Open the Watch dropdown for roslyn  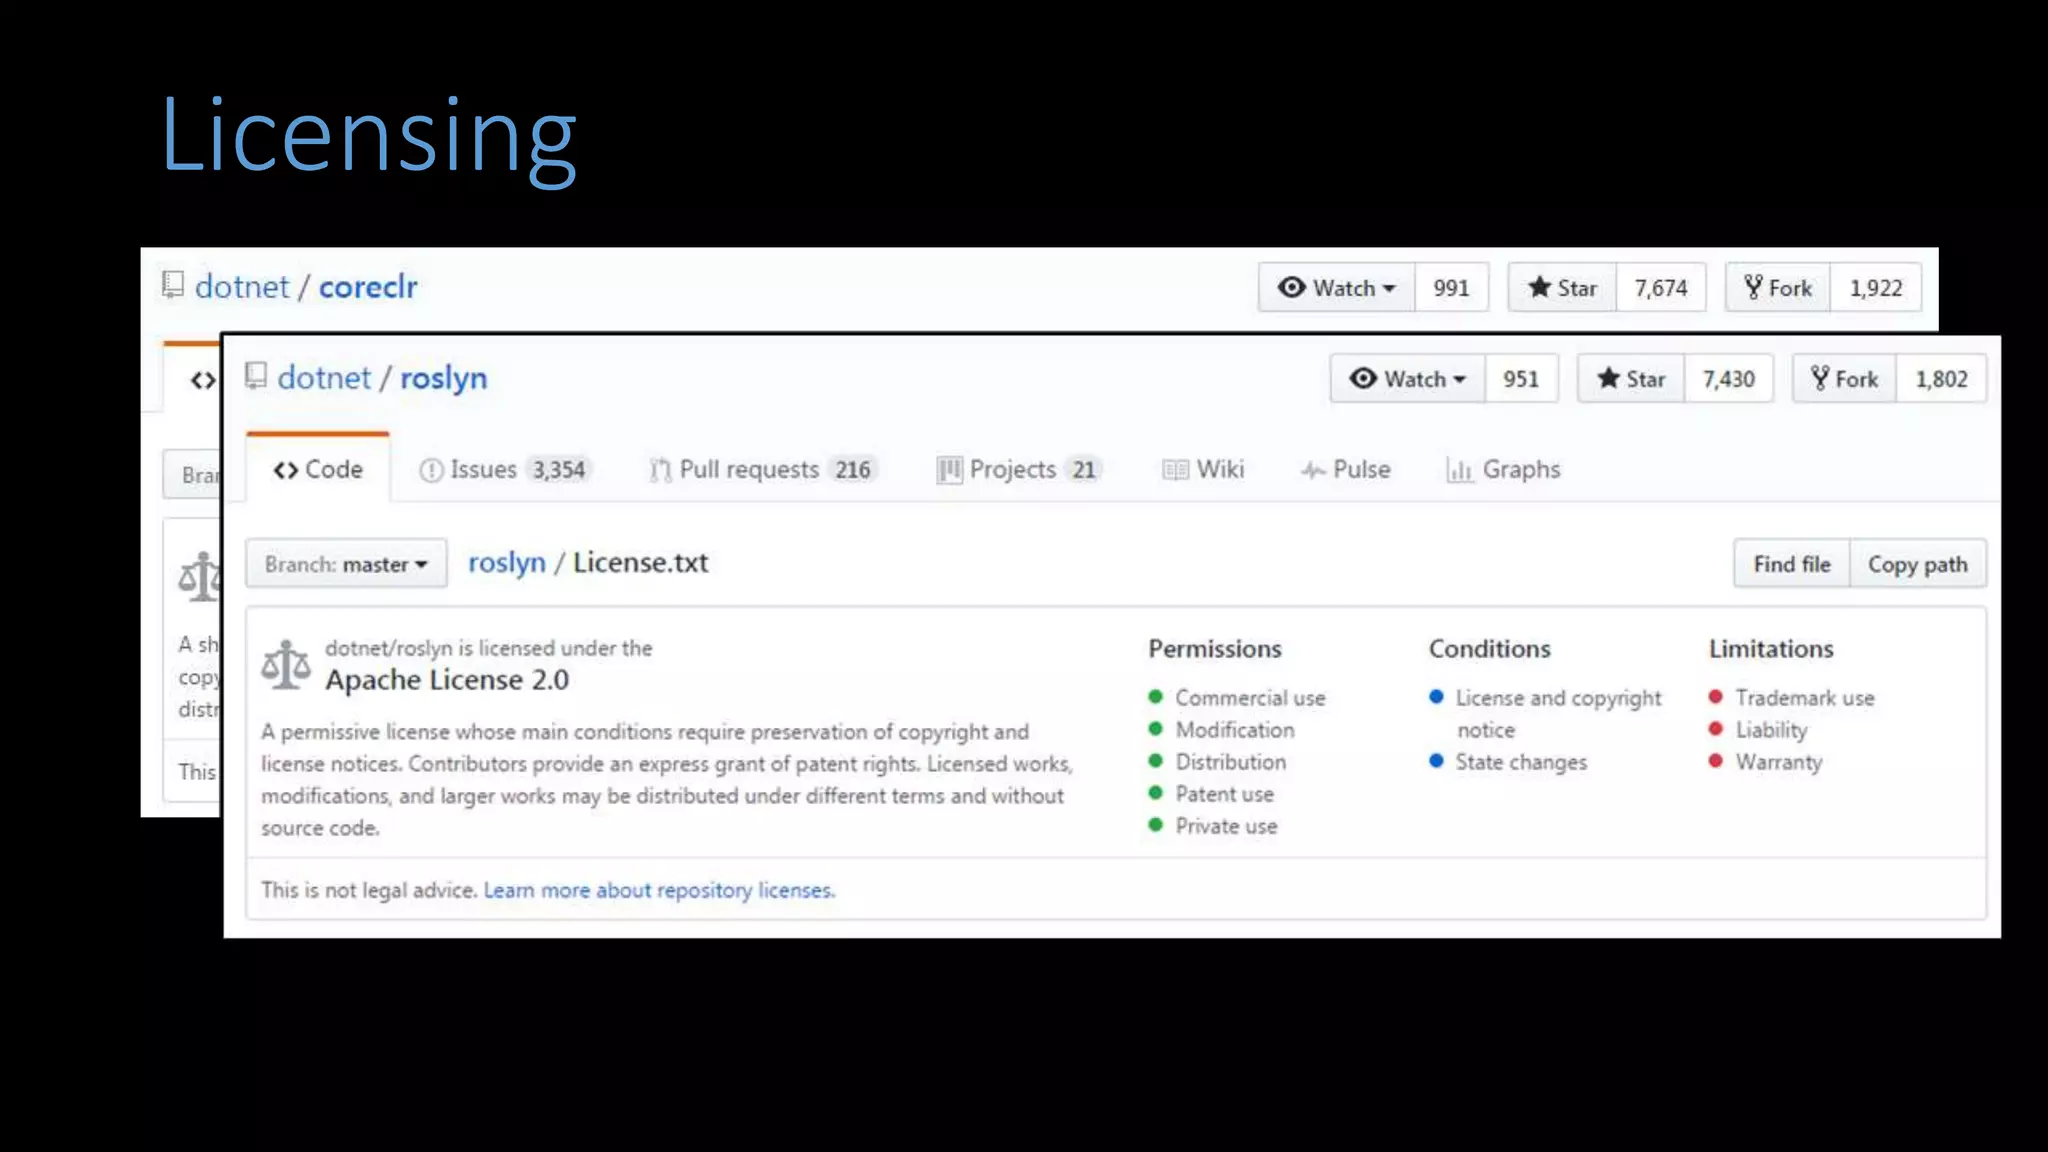[x=1408, y=379]
